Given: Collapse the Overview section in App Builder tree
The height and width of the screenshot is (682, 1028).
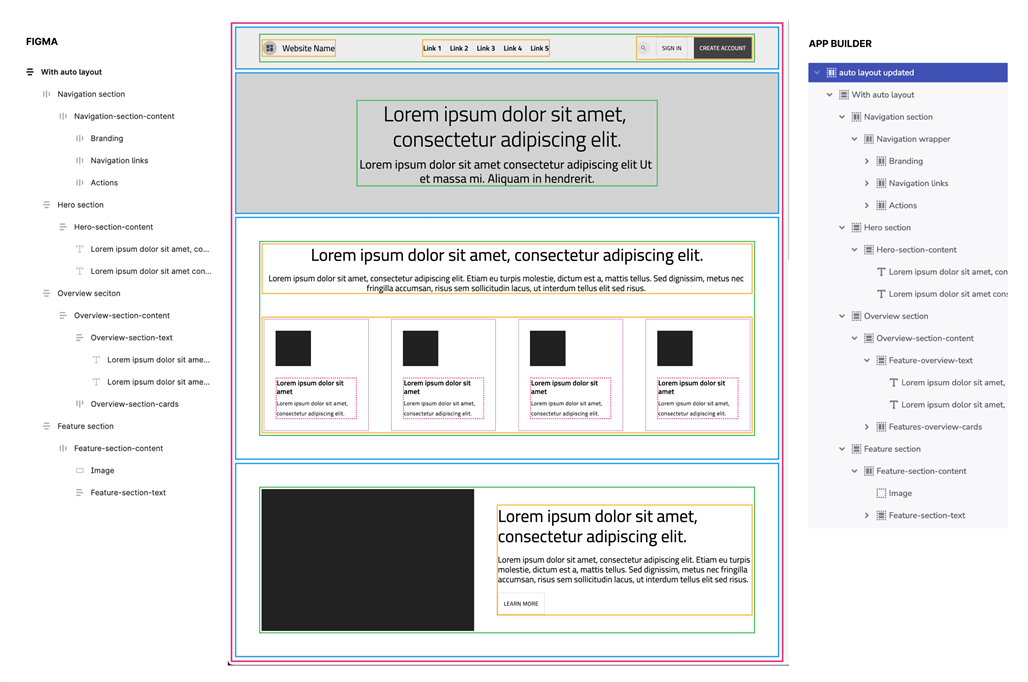Looking at the screenshot, I should pos(842,316).
